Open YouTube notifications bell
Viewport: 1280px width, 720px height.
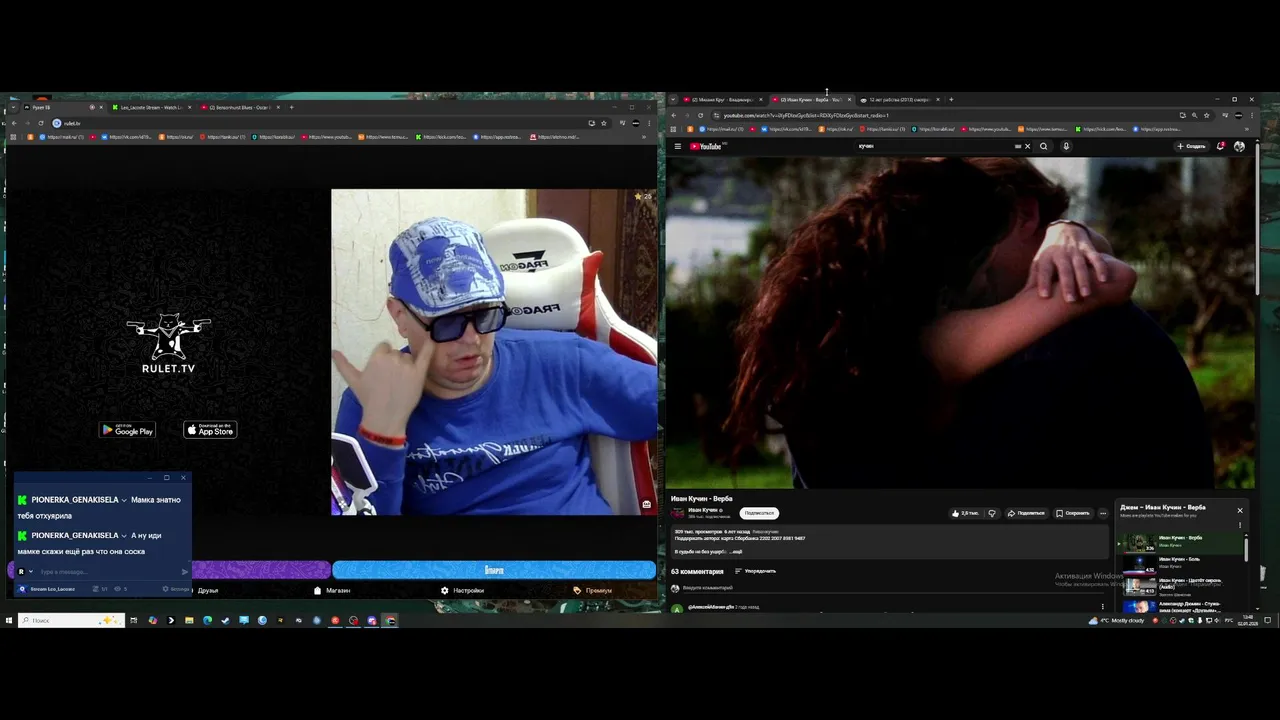click(x=1221, y=146)
